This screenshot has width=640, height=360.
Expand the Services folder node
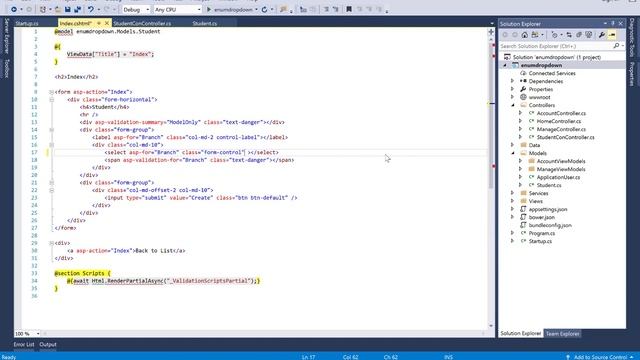click(x=513, y=193)
